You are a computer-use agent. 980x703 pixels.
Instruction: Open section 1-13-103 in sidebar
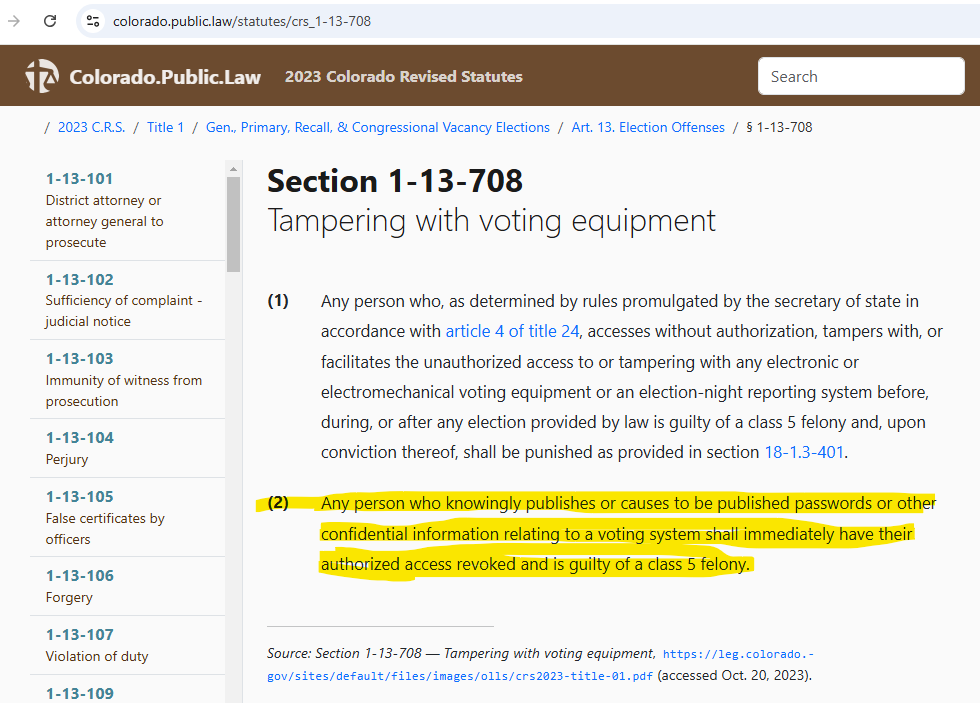[x=79, y=359]
